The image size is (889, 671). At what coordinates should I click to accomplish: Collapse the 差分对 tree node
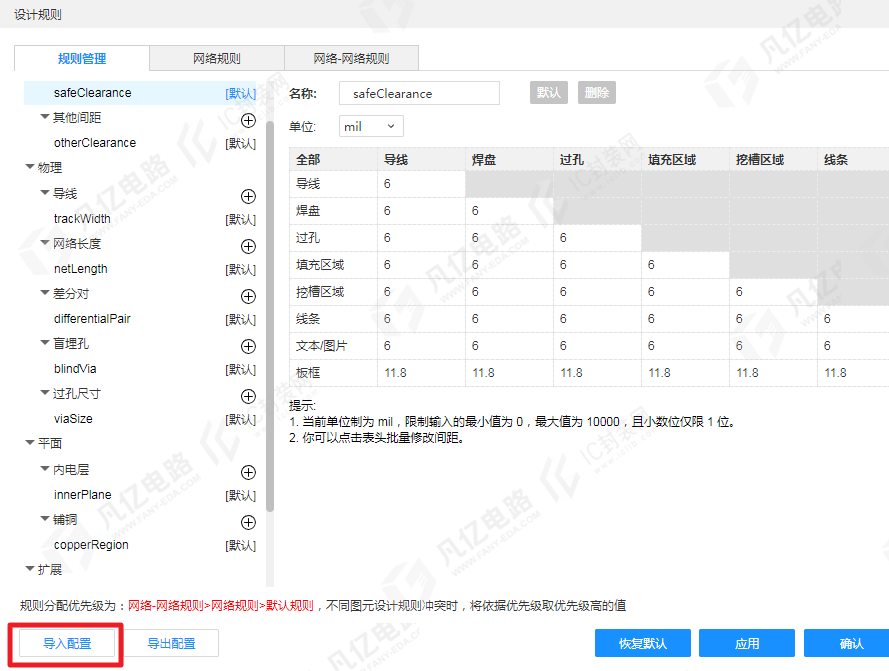[x=45, y=293]
